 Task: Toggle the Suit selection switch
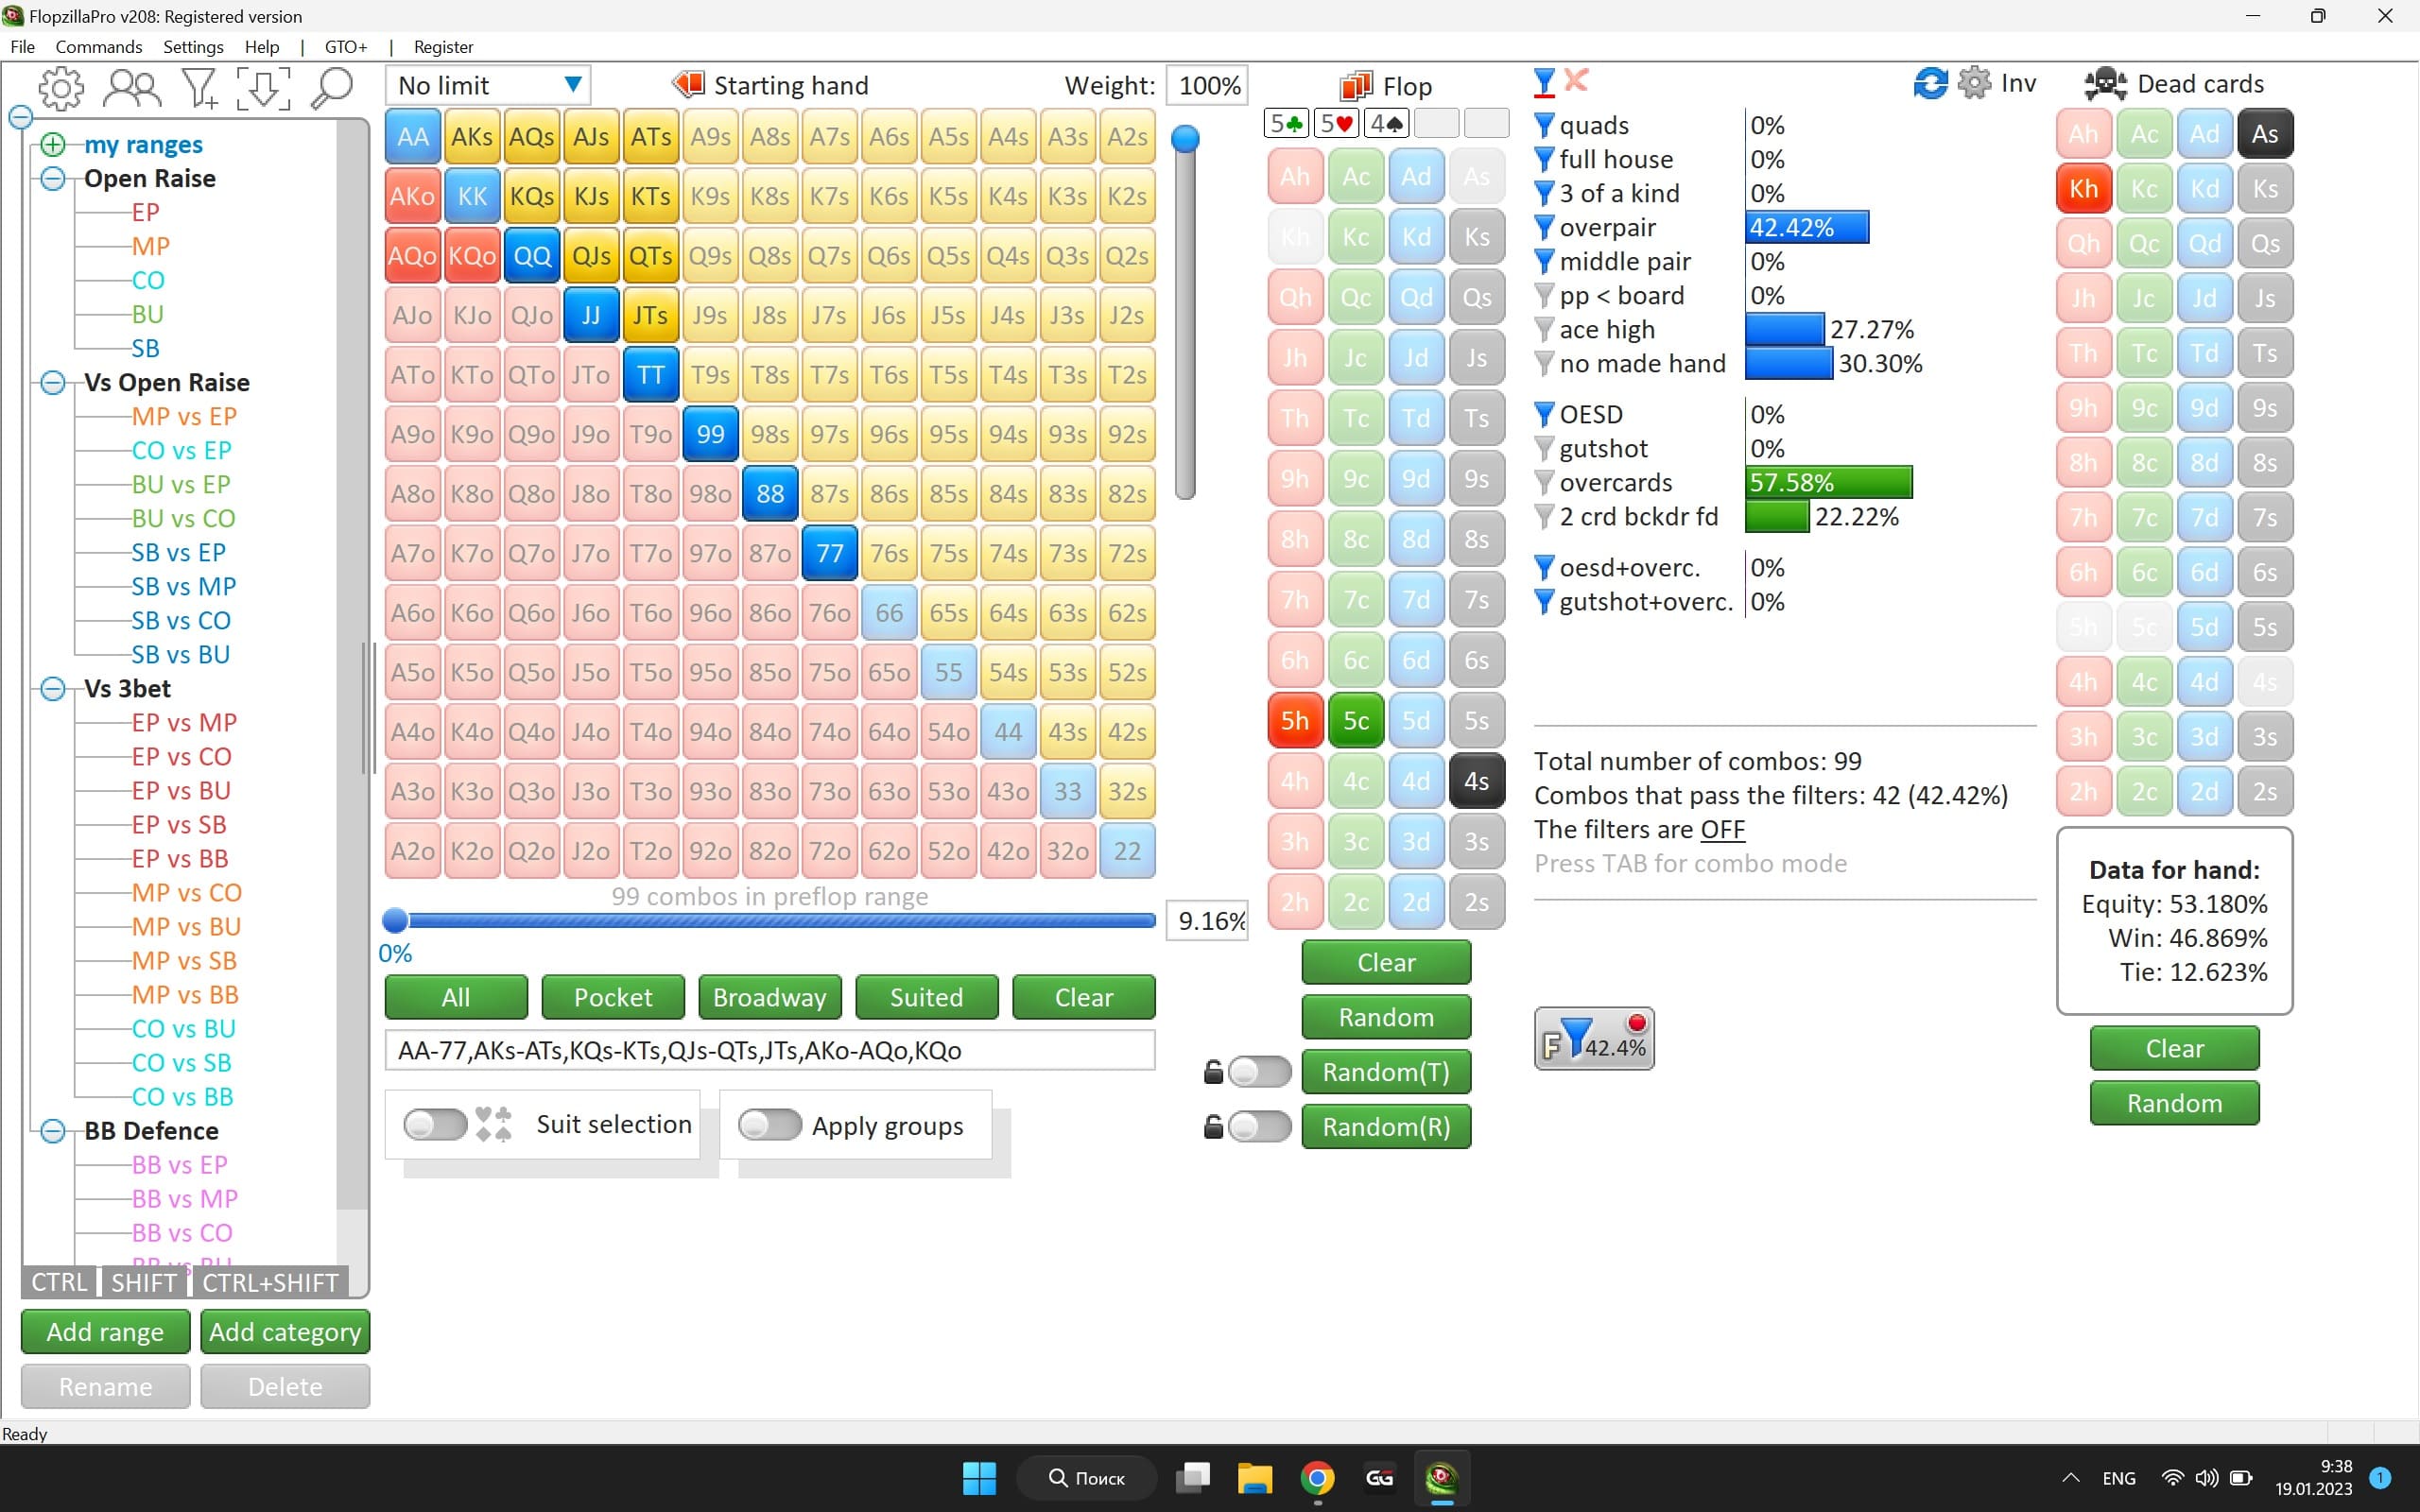click(x=435, y=1124)
